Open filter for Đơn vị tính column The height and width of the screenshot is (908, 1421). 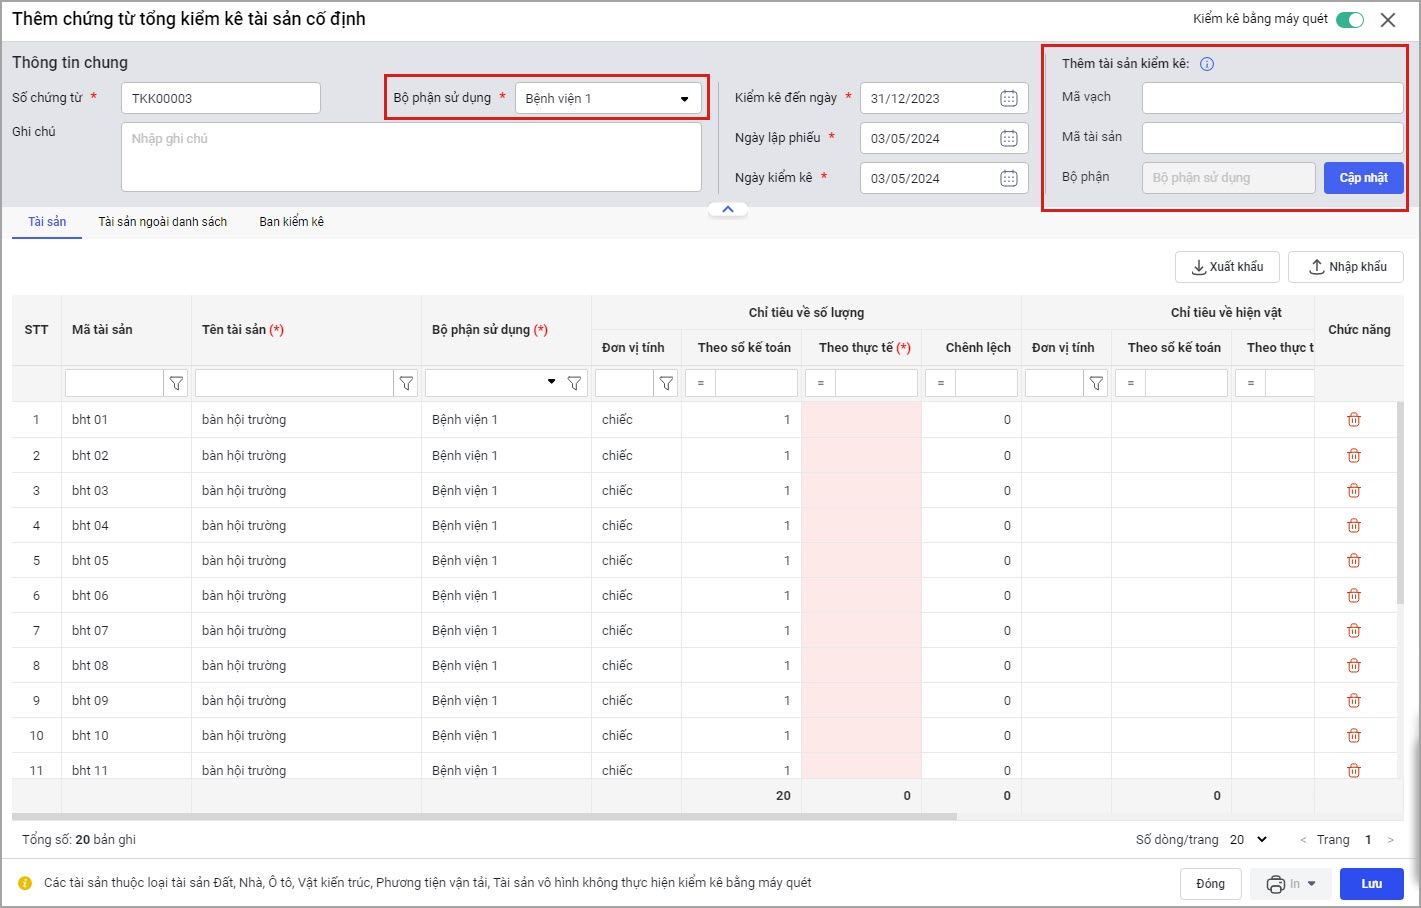(666, 383)
